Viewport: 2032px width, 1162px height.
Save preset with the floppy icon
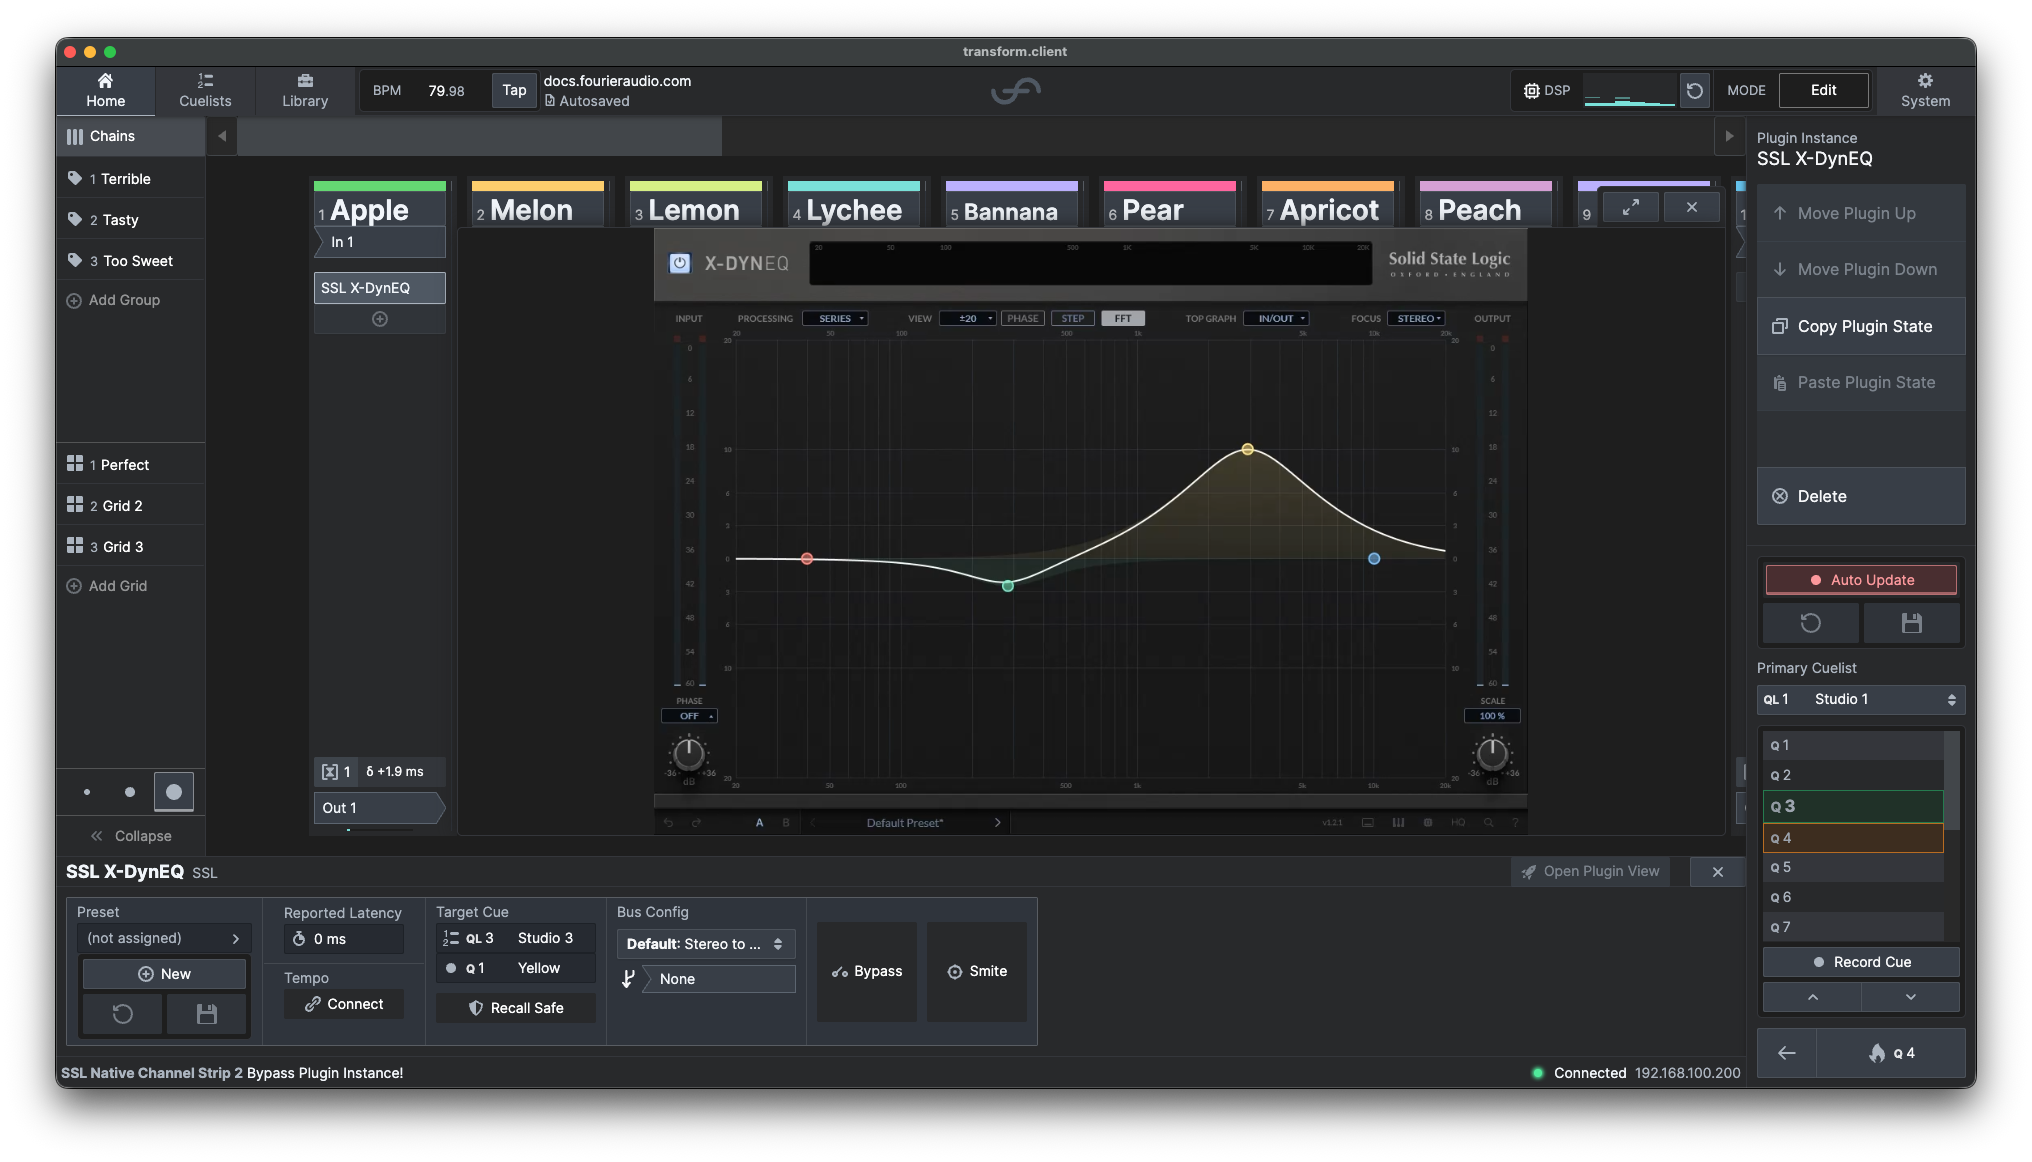(207, 1014)
